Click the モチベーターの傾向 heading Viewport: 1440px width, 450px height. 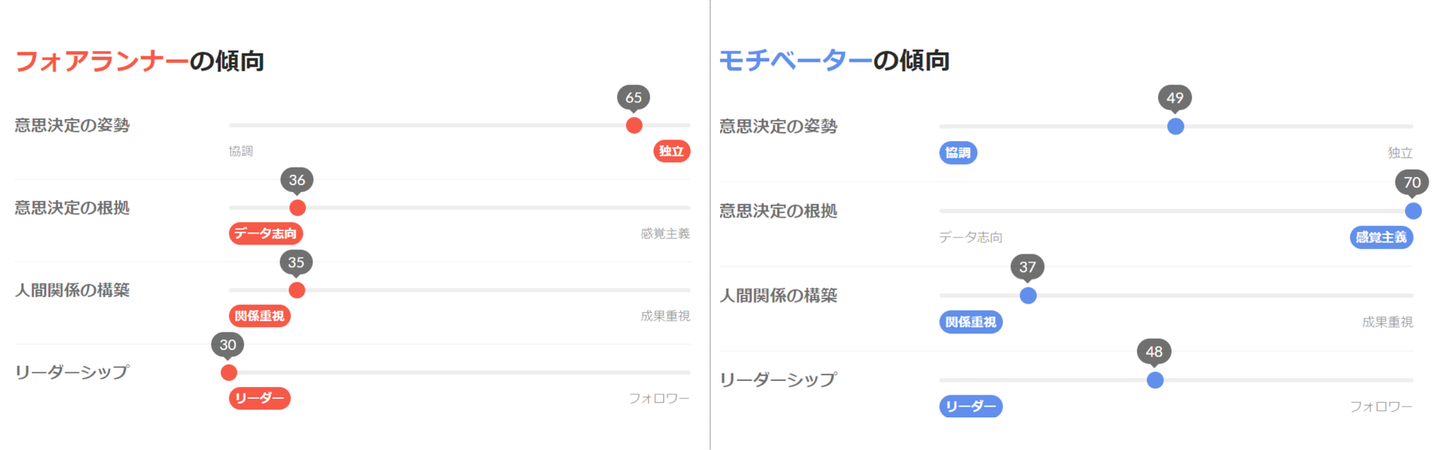pyautogui.click(x=834, y=62)
